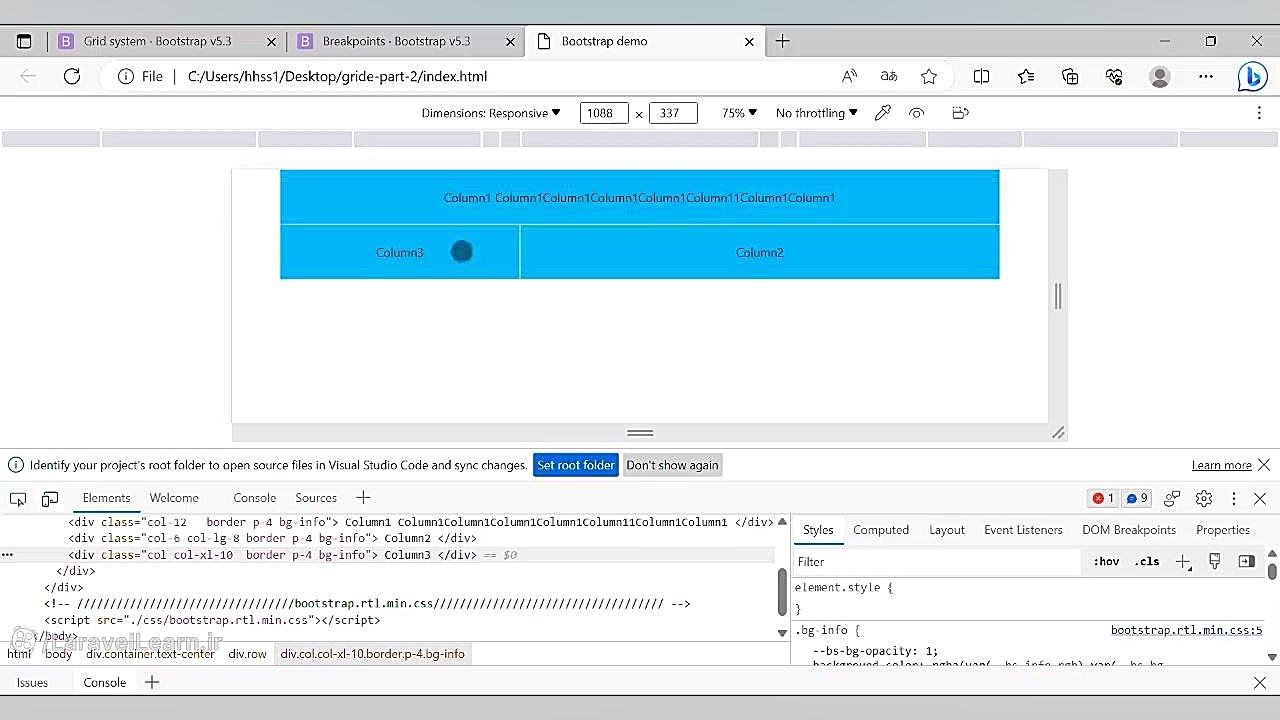1280x720 pixels.
Task: Open the tab actions menu icon
Action: [x=24, y=41]
